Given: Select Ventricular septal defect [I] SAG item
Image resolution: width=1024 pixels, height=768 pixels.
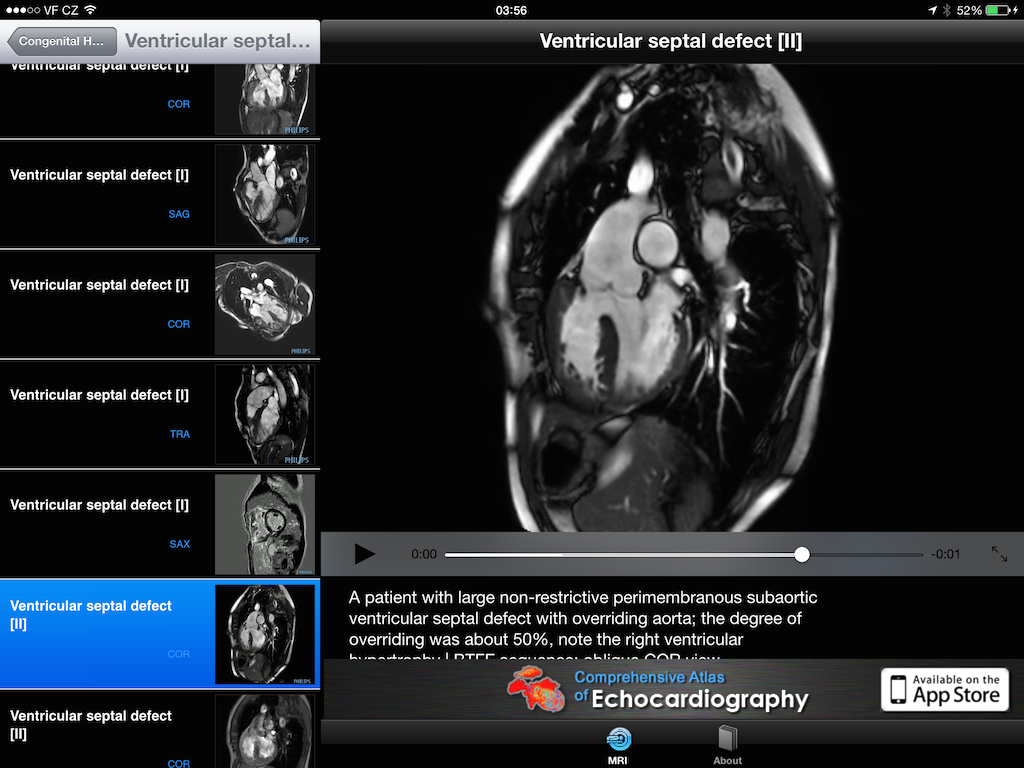Looking at the screenshot, I should click(x=160, y=194).
